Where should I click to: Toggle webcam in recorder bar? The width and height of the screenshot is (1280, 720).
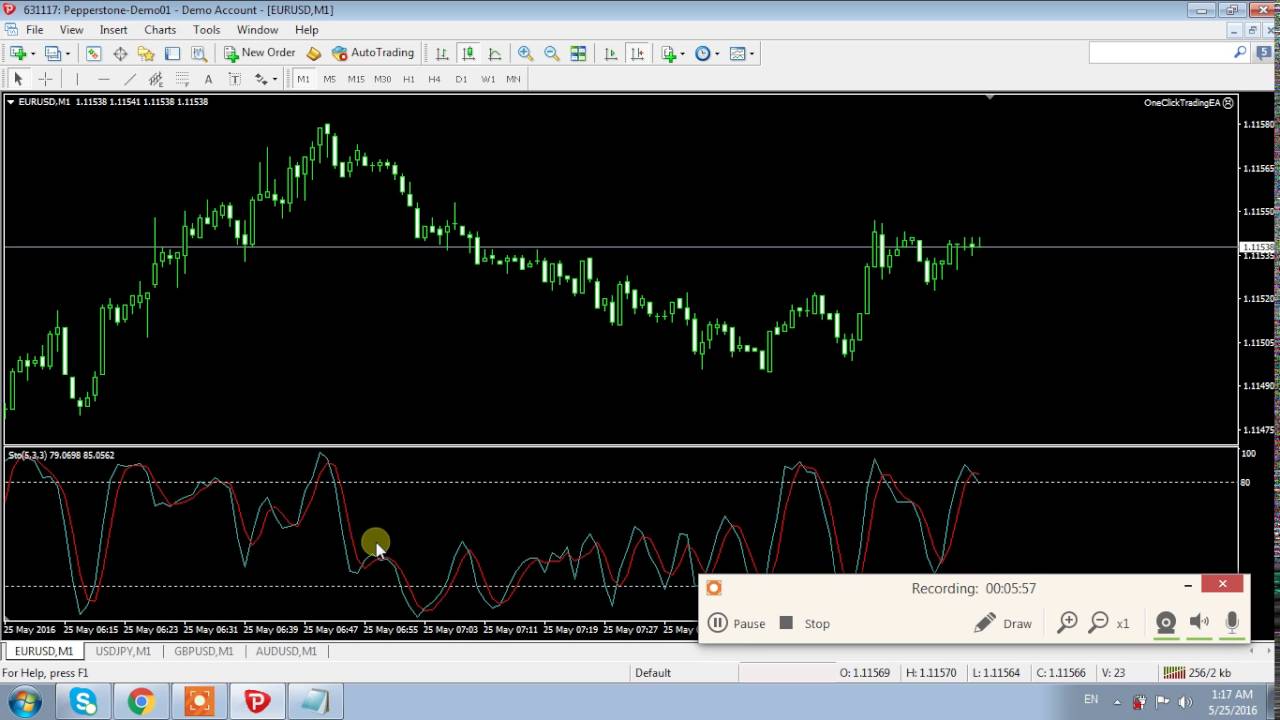[1165, 623]
